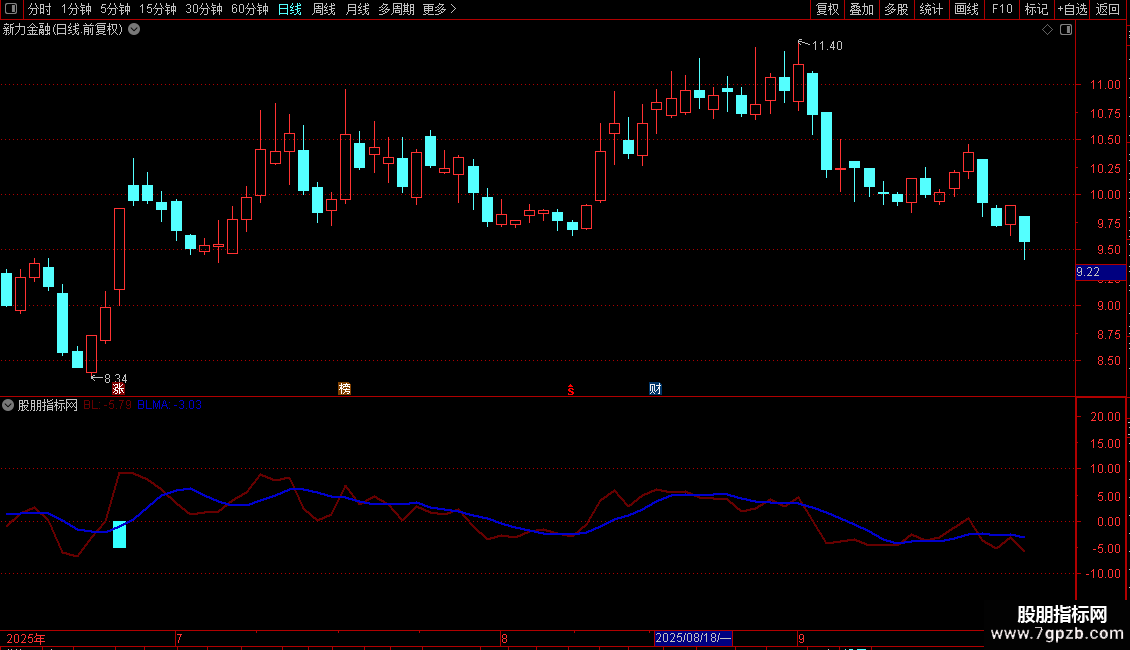
Task: Click the 新力金融(日线.前复权) chart title
Action: click(x=63, y=30)
